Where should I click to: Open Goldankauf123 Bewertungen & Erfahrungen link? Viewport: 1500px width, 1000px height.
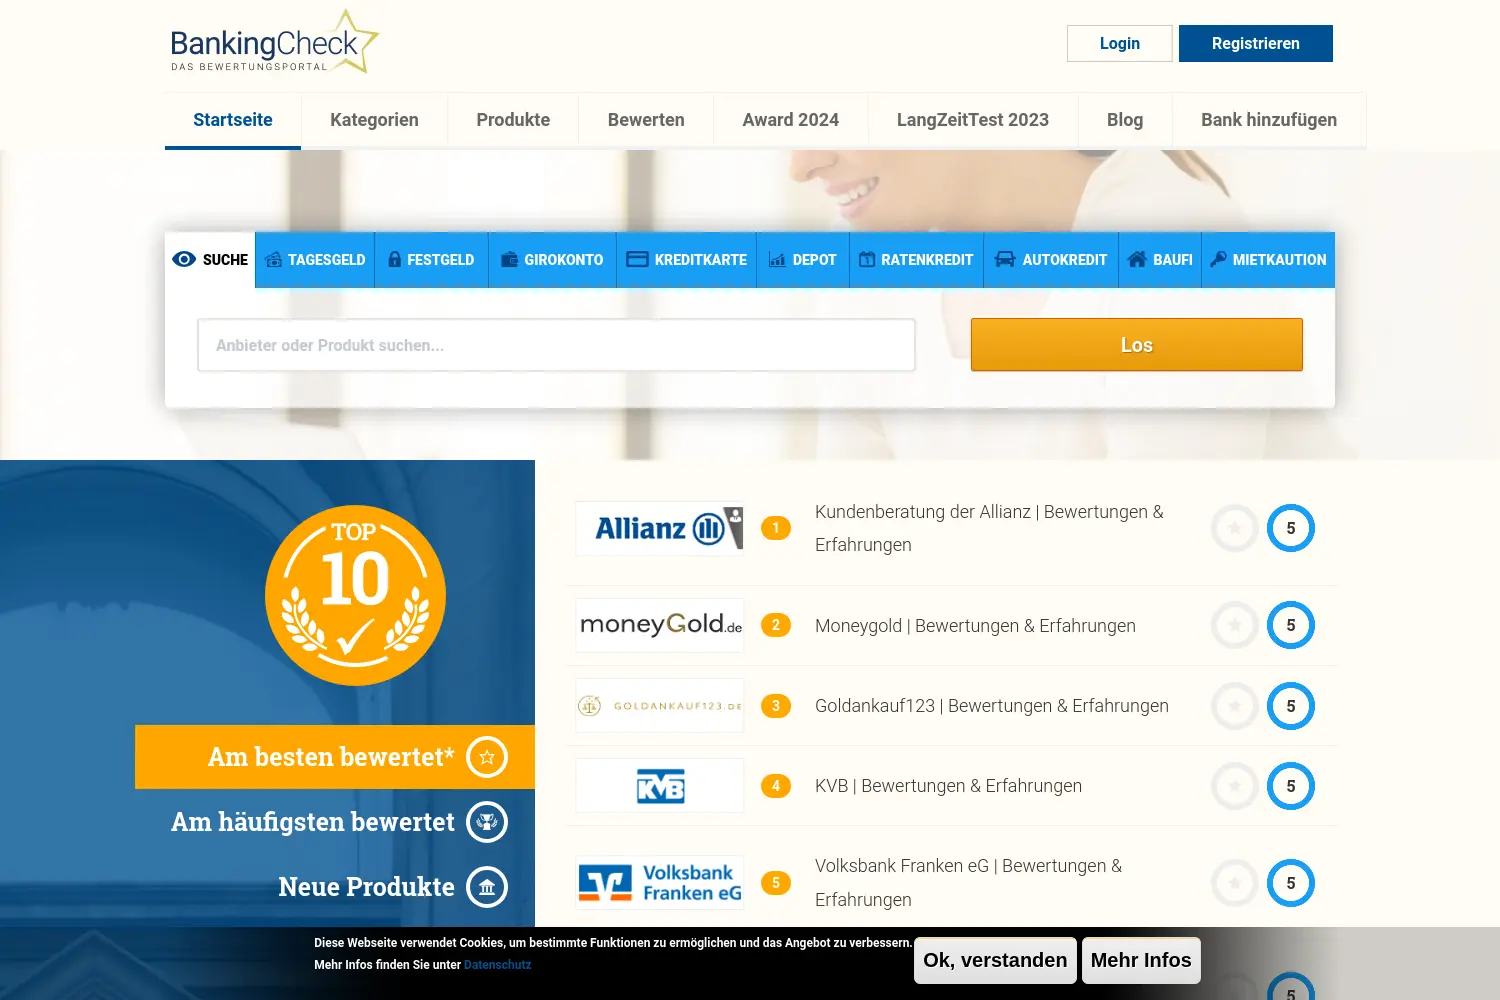(992, 706)
